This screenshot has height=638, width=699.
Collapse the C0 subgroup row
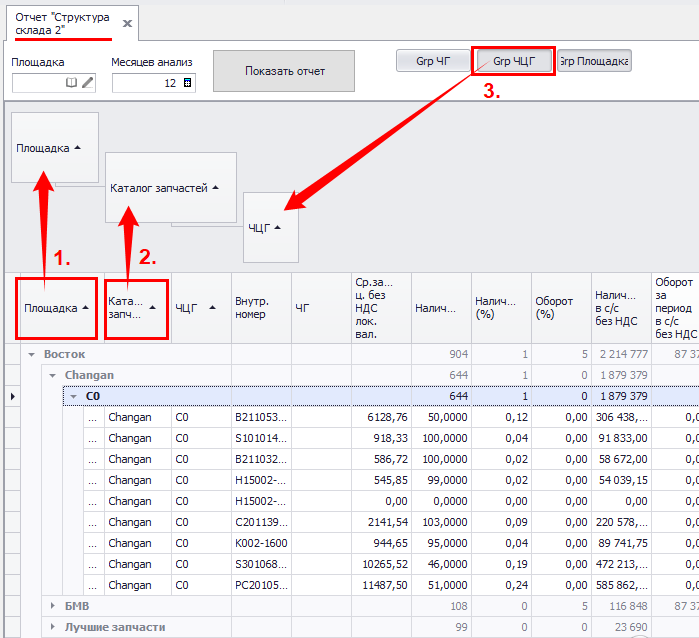[73, 397]
